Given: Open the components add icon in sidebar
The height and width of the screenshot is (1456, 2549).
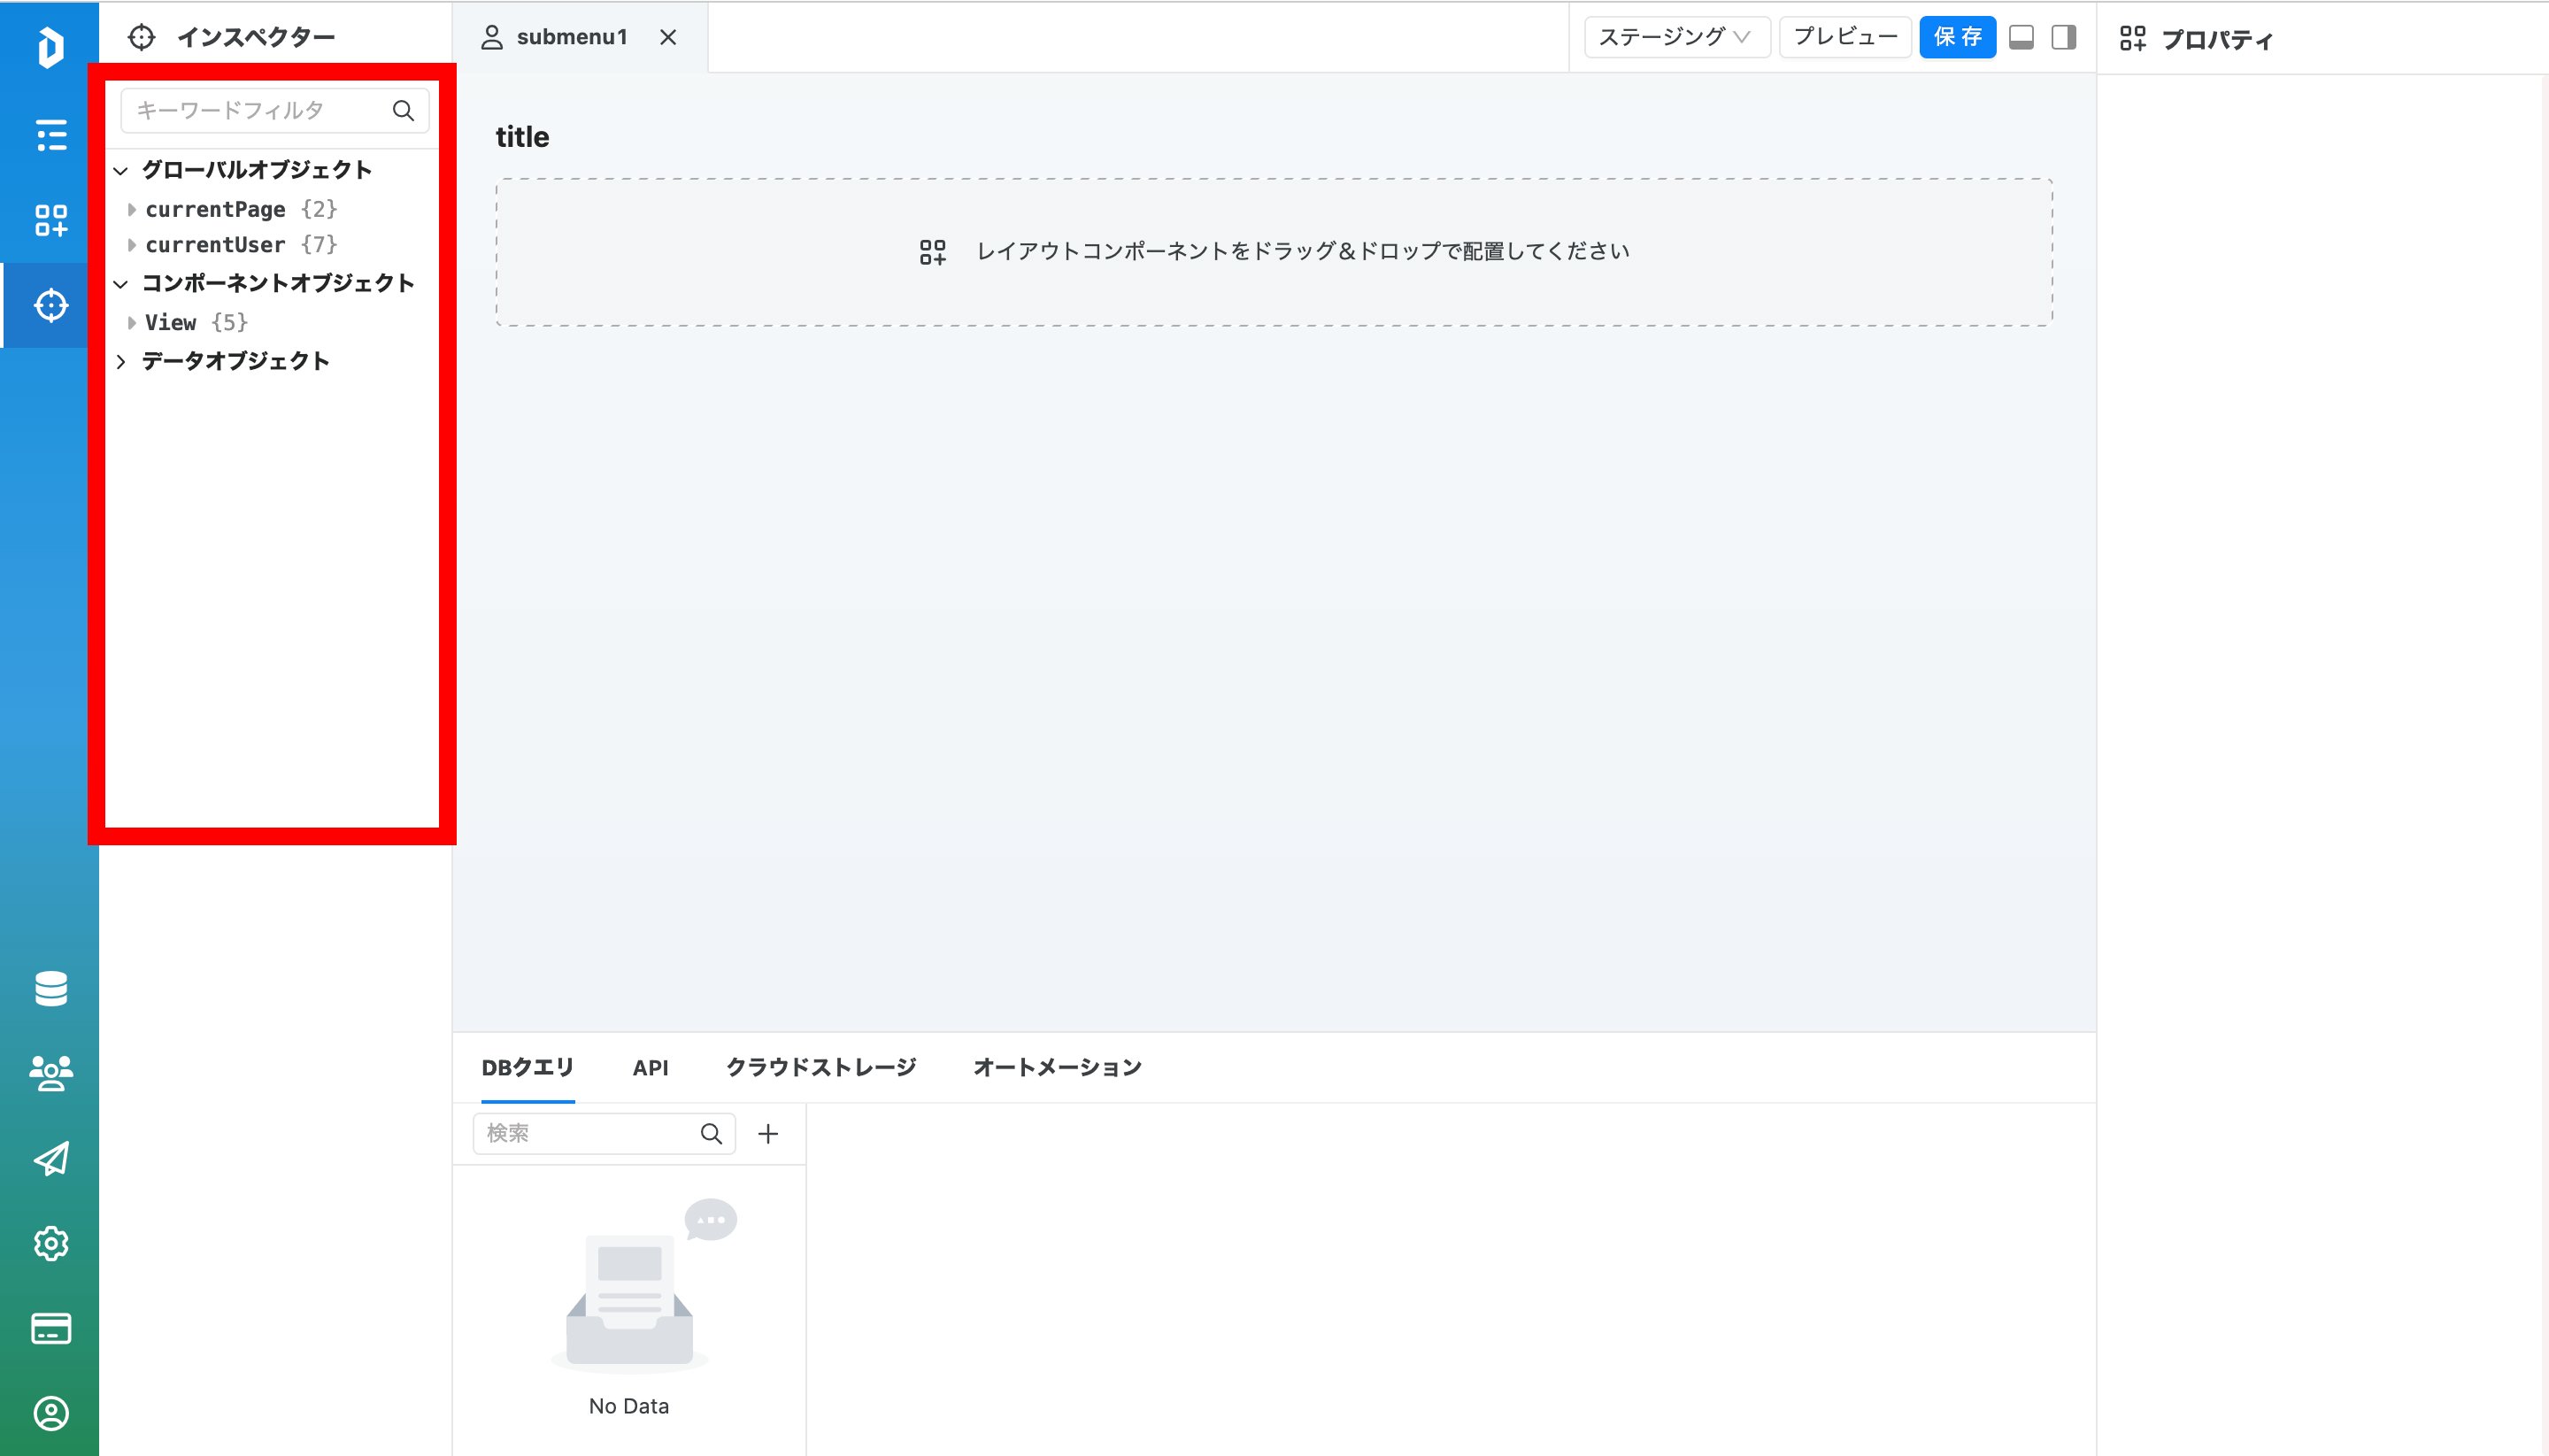Looking at the screenshot, I should 51,220.
